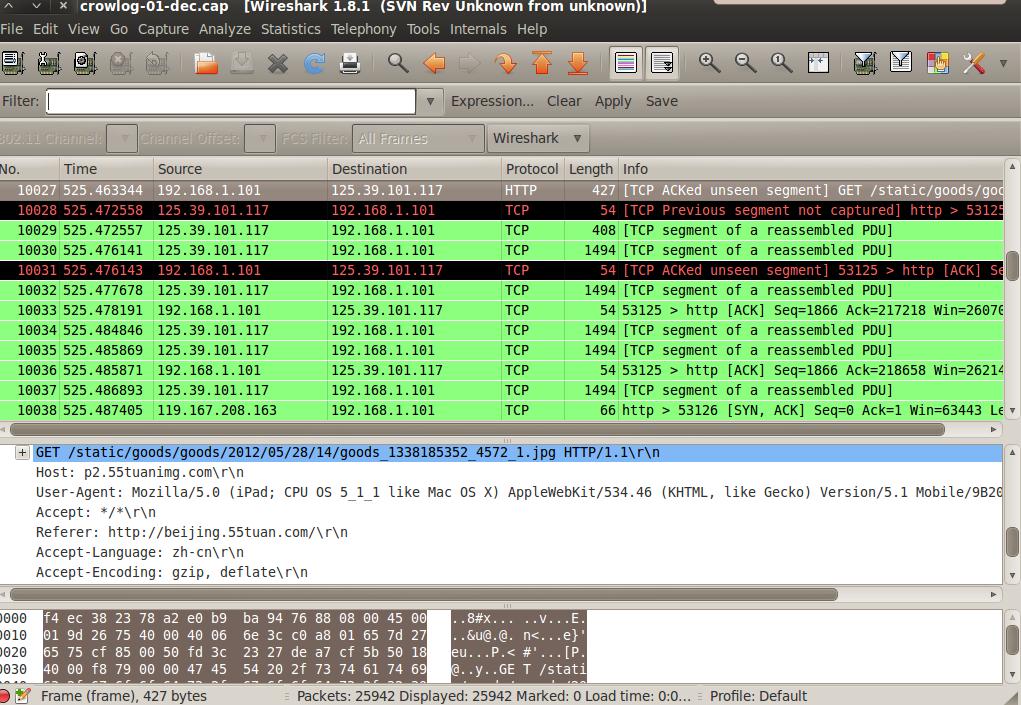
Task: Apply the display filter
Action: point(613,102)
